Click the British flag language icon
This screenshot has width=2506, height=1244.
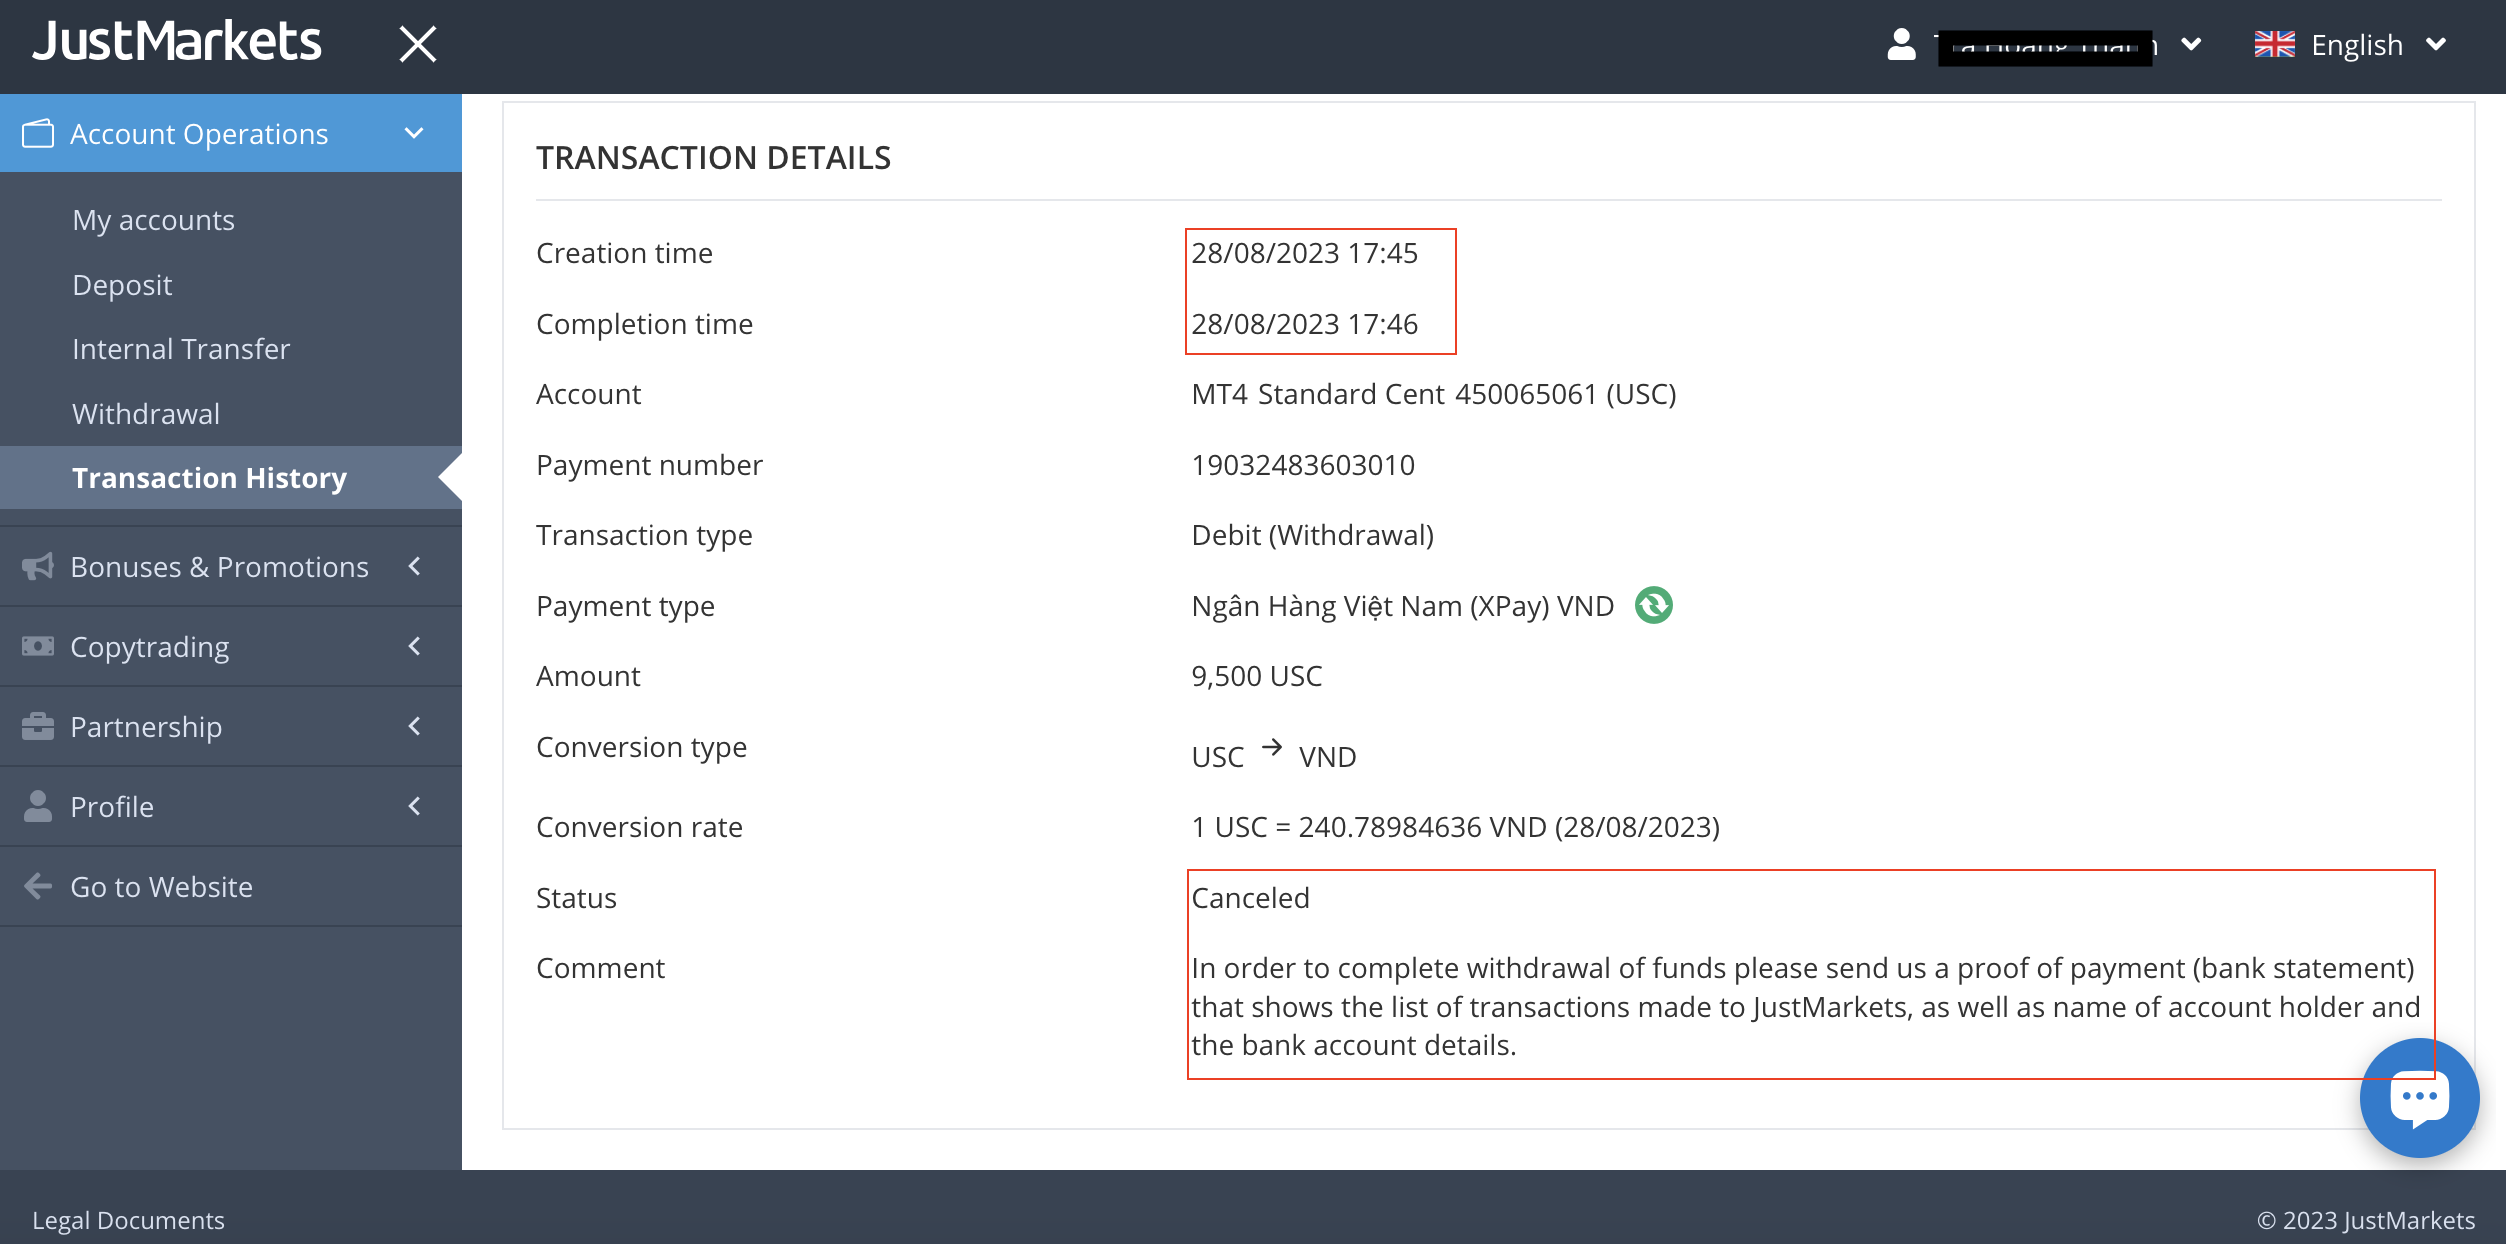coord(2275,44)
